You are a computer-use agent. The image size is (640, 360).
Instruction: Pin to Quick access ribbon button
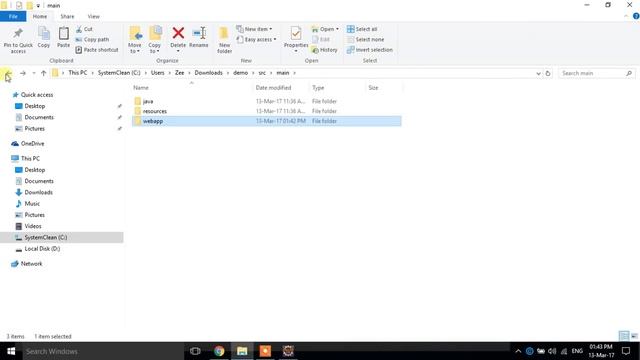tap(18, 40)
